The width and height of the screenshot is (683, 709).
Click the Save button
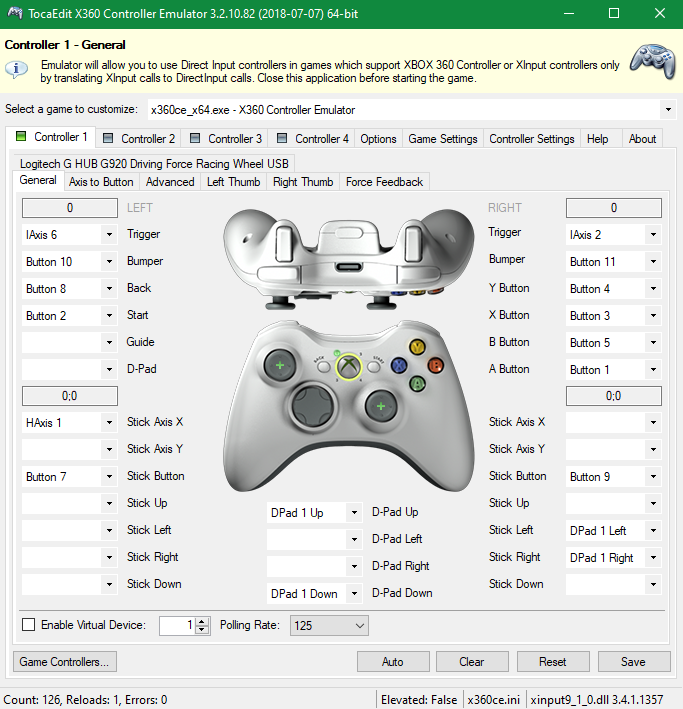pos(634,662)
